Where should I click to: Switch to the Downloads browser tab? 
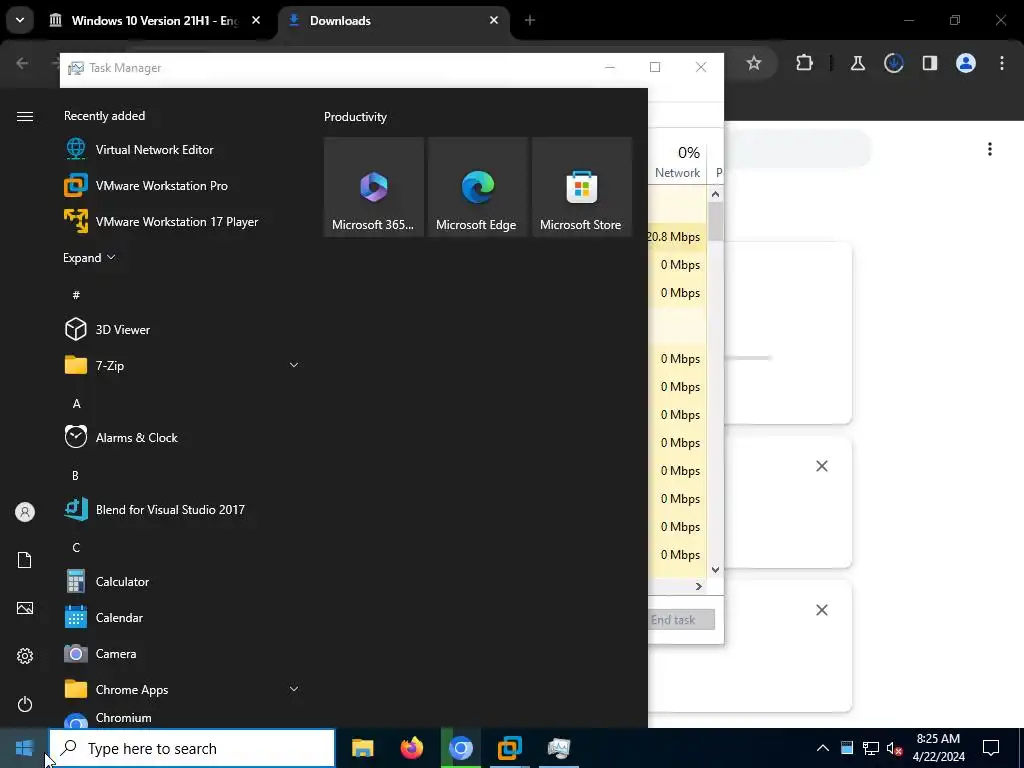pyautogui.click(x=393, y=21)
